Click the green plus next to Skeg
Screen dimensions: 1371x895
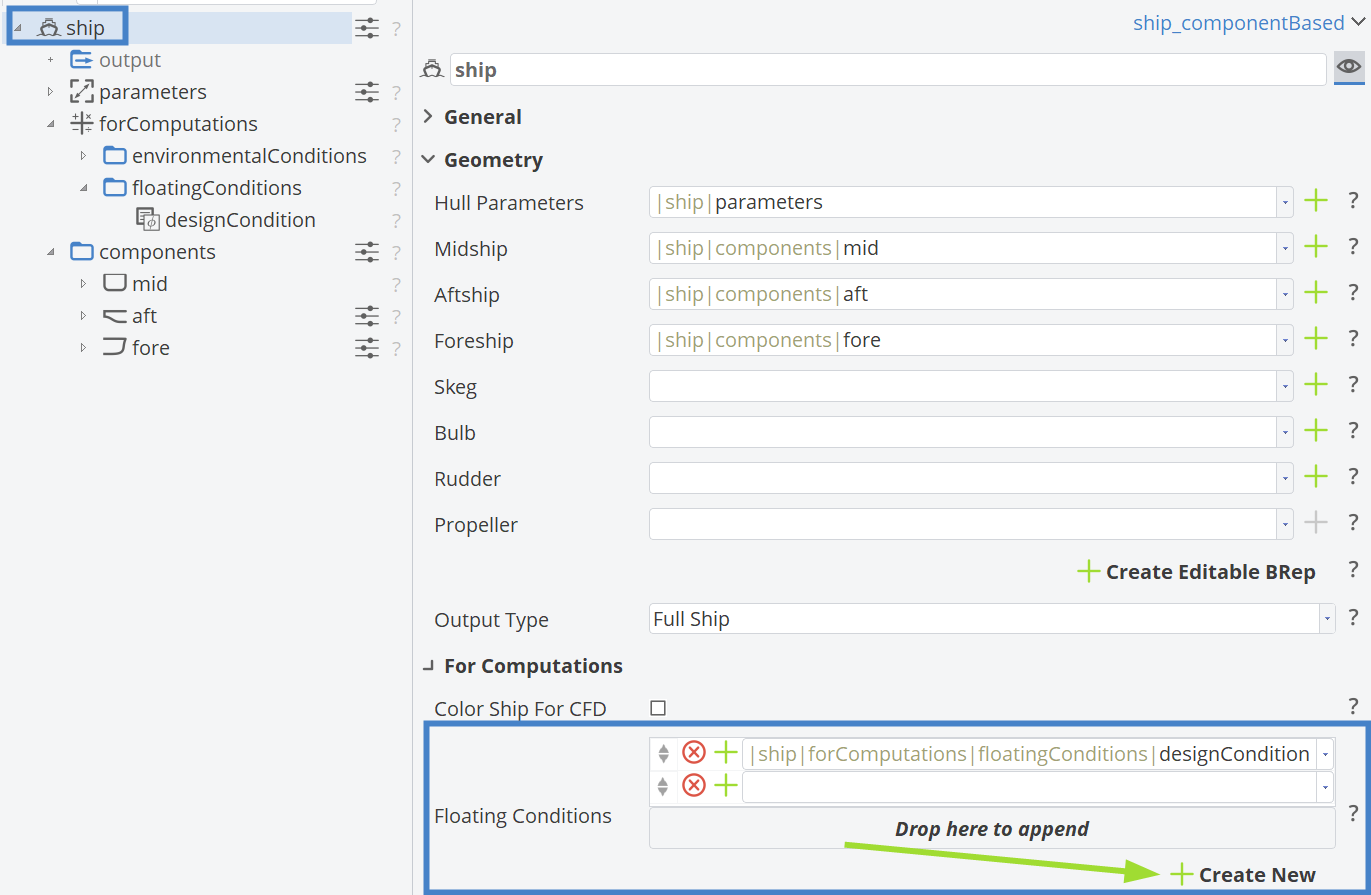click(x=1316, y=385)
